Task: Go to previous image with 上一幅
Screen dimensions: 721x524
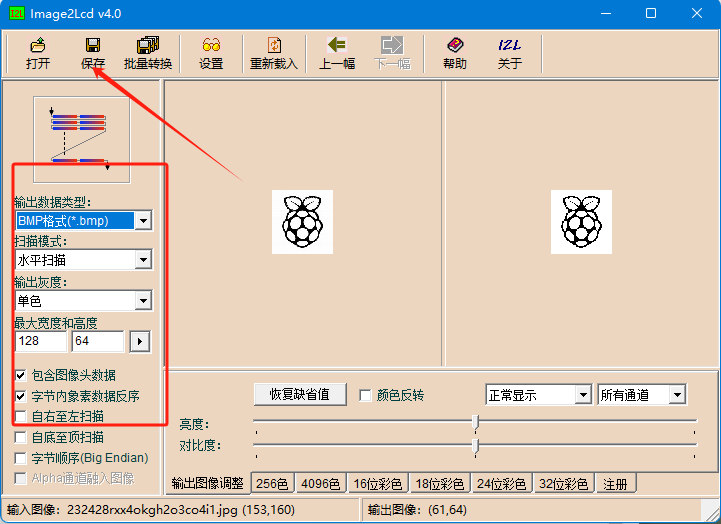Action: pos(337,53)
